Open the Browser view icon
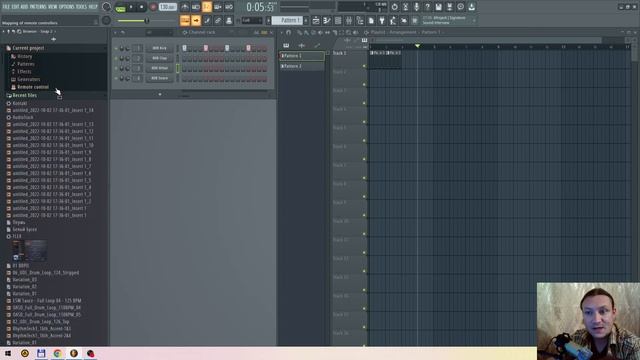The width and height of the screenshot is (640, 360). point(360,20)
